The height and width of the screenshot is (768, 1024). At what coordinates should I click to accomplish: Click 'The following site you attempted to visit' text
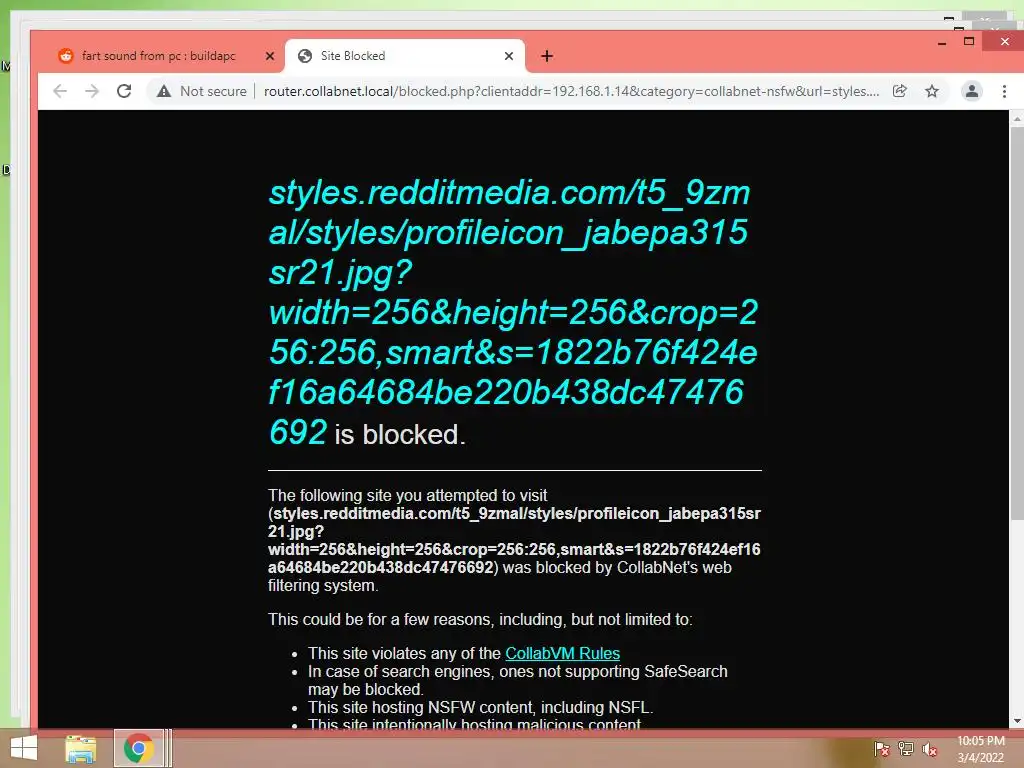[x=408, y=496]
